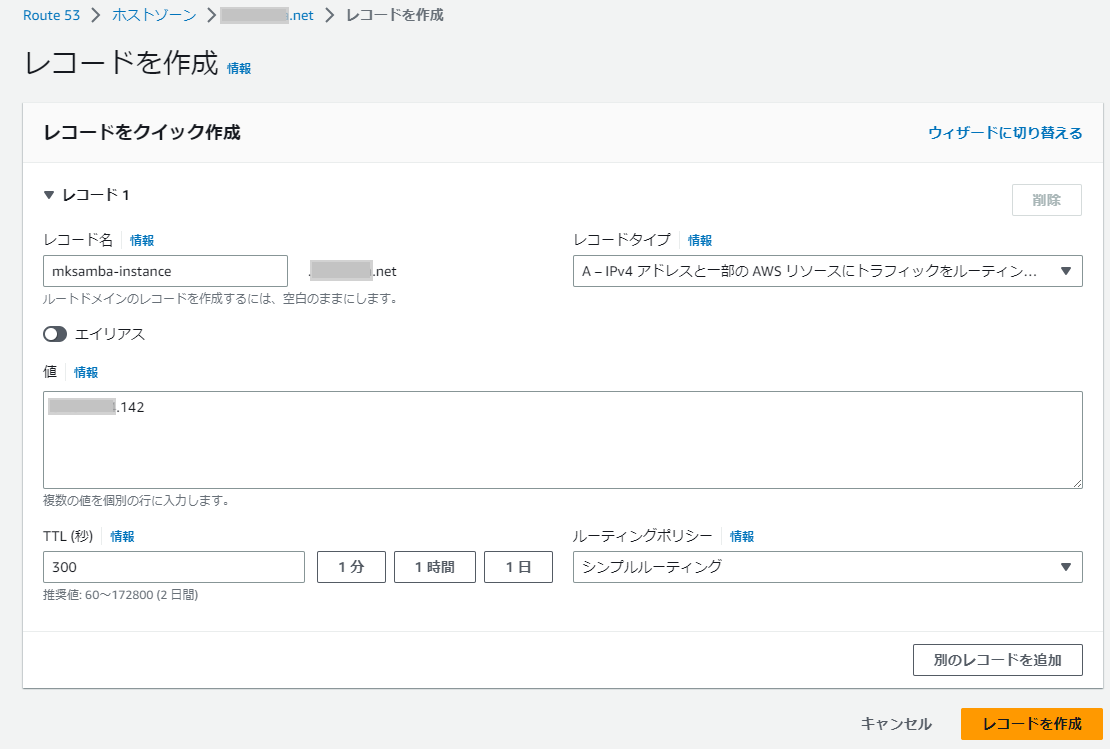
Task: Open the シンプルルーティング policy dropdown
Action: pos(828,567)
